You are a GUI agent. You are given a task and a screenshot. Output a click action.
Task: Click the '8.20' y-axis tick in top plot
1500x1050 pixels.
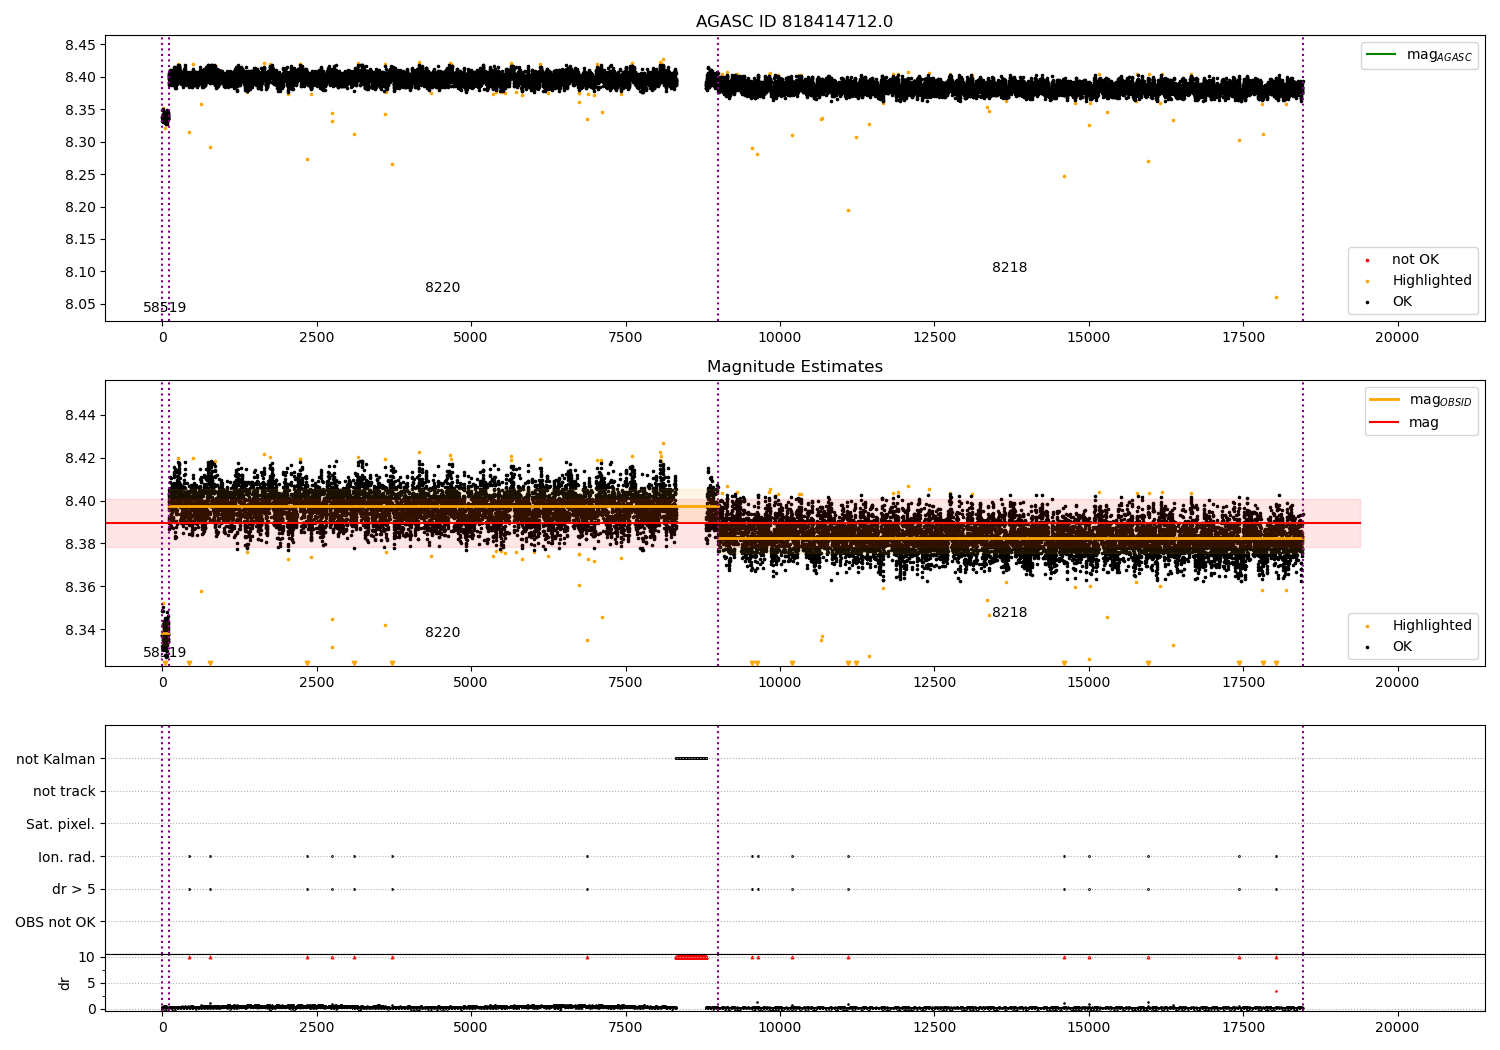tap(79, 208)
